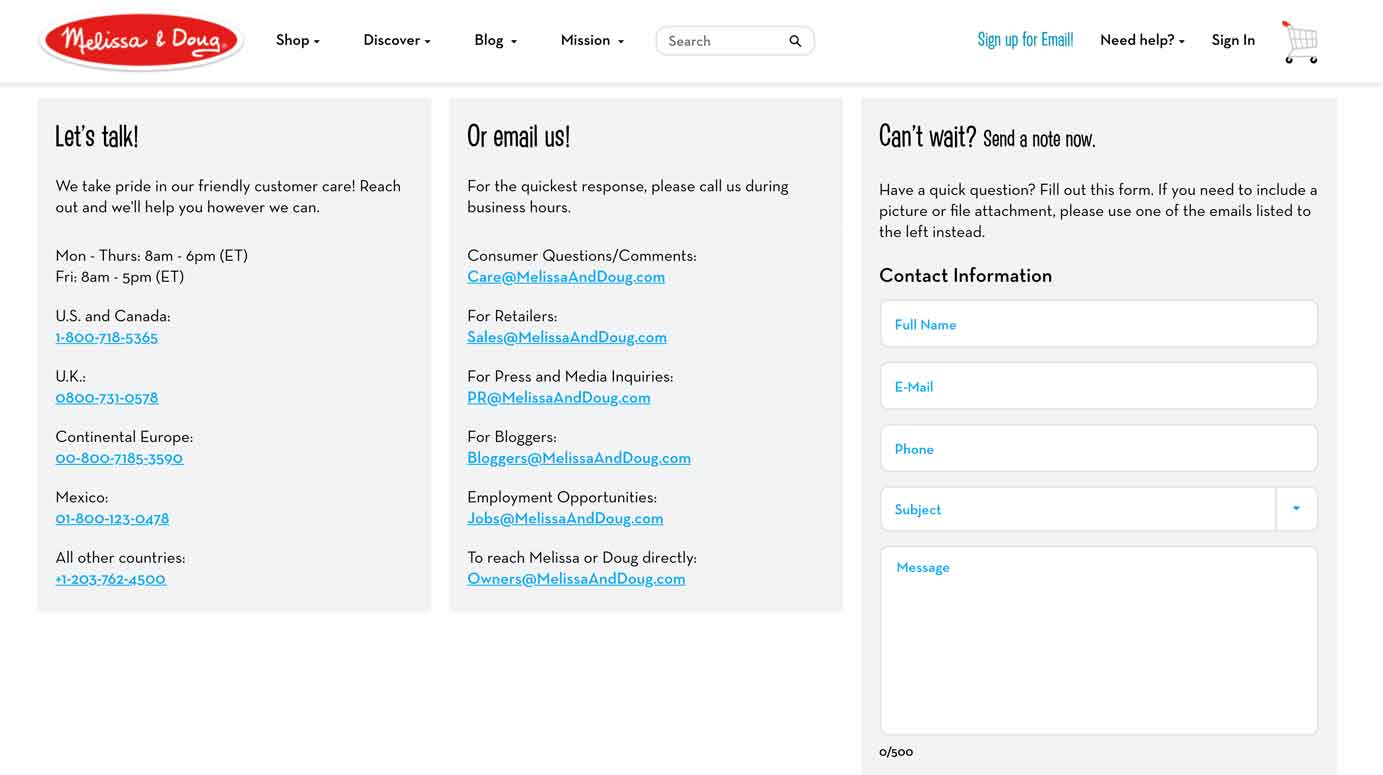
Task: Expand the Shop menu
Action: pos(297,41)
